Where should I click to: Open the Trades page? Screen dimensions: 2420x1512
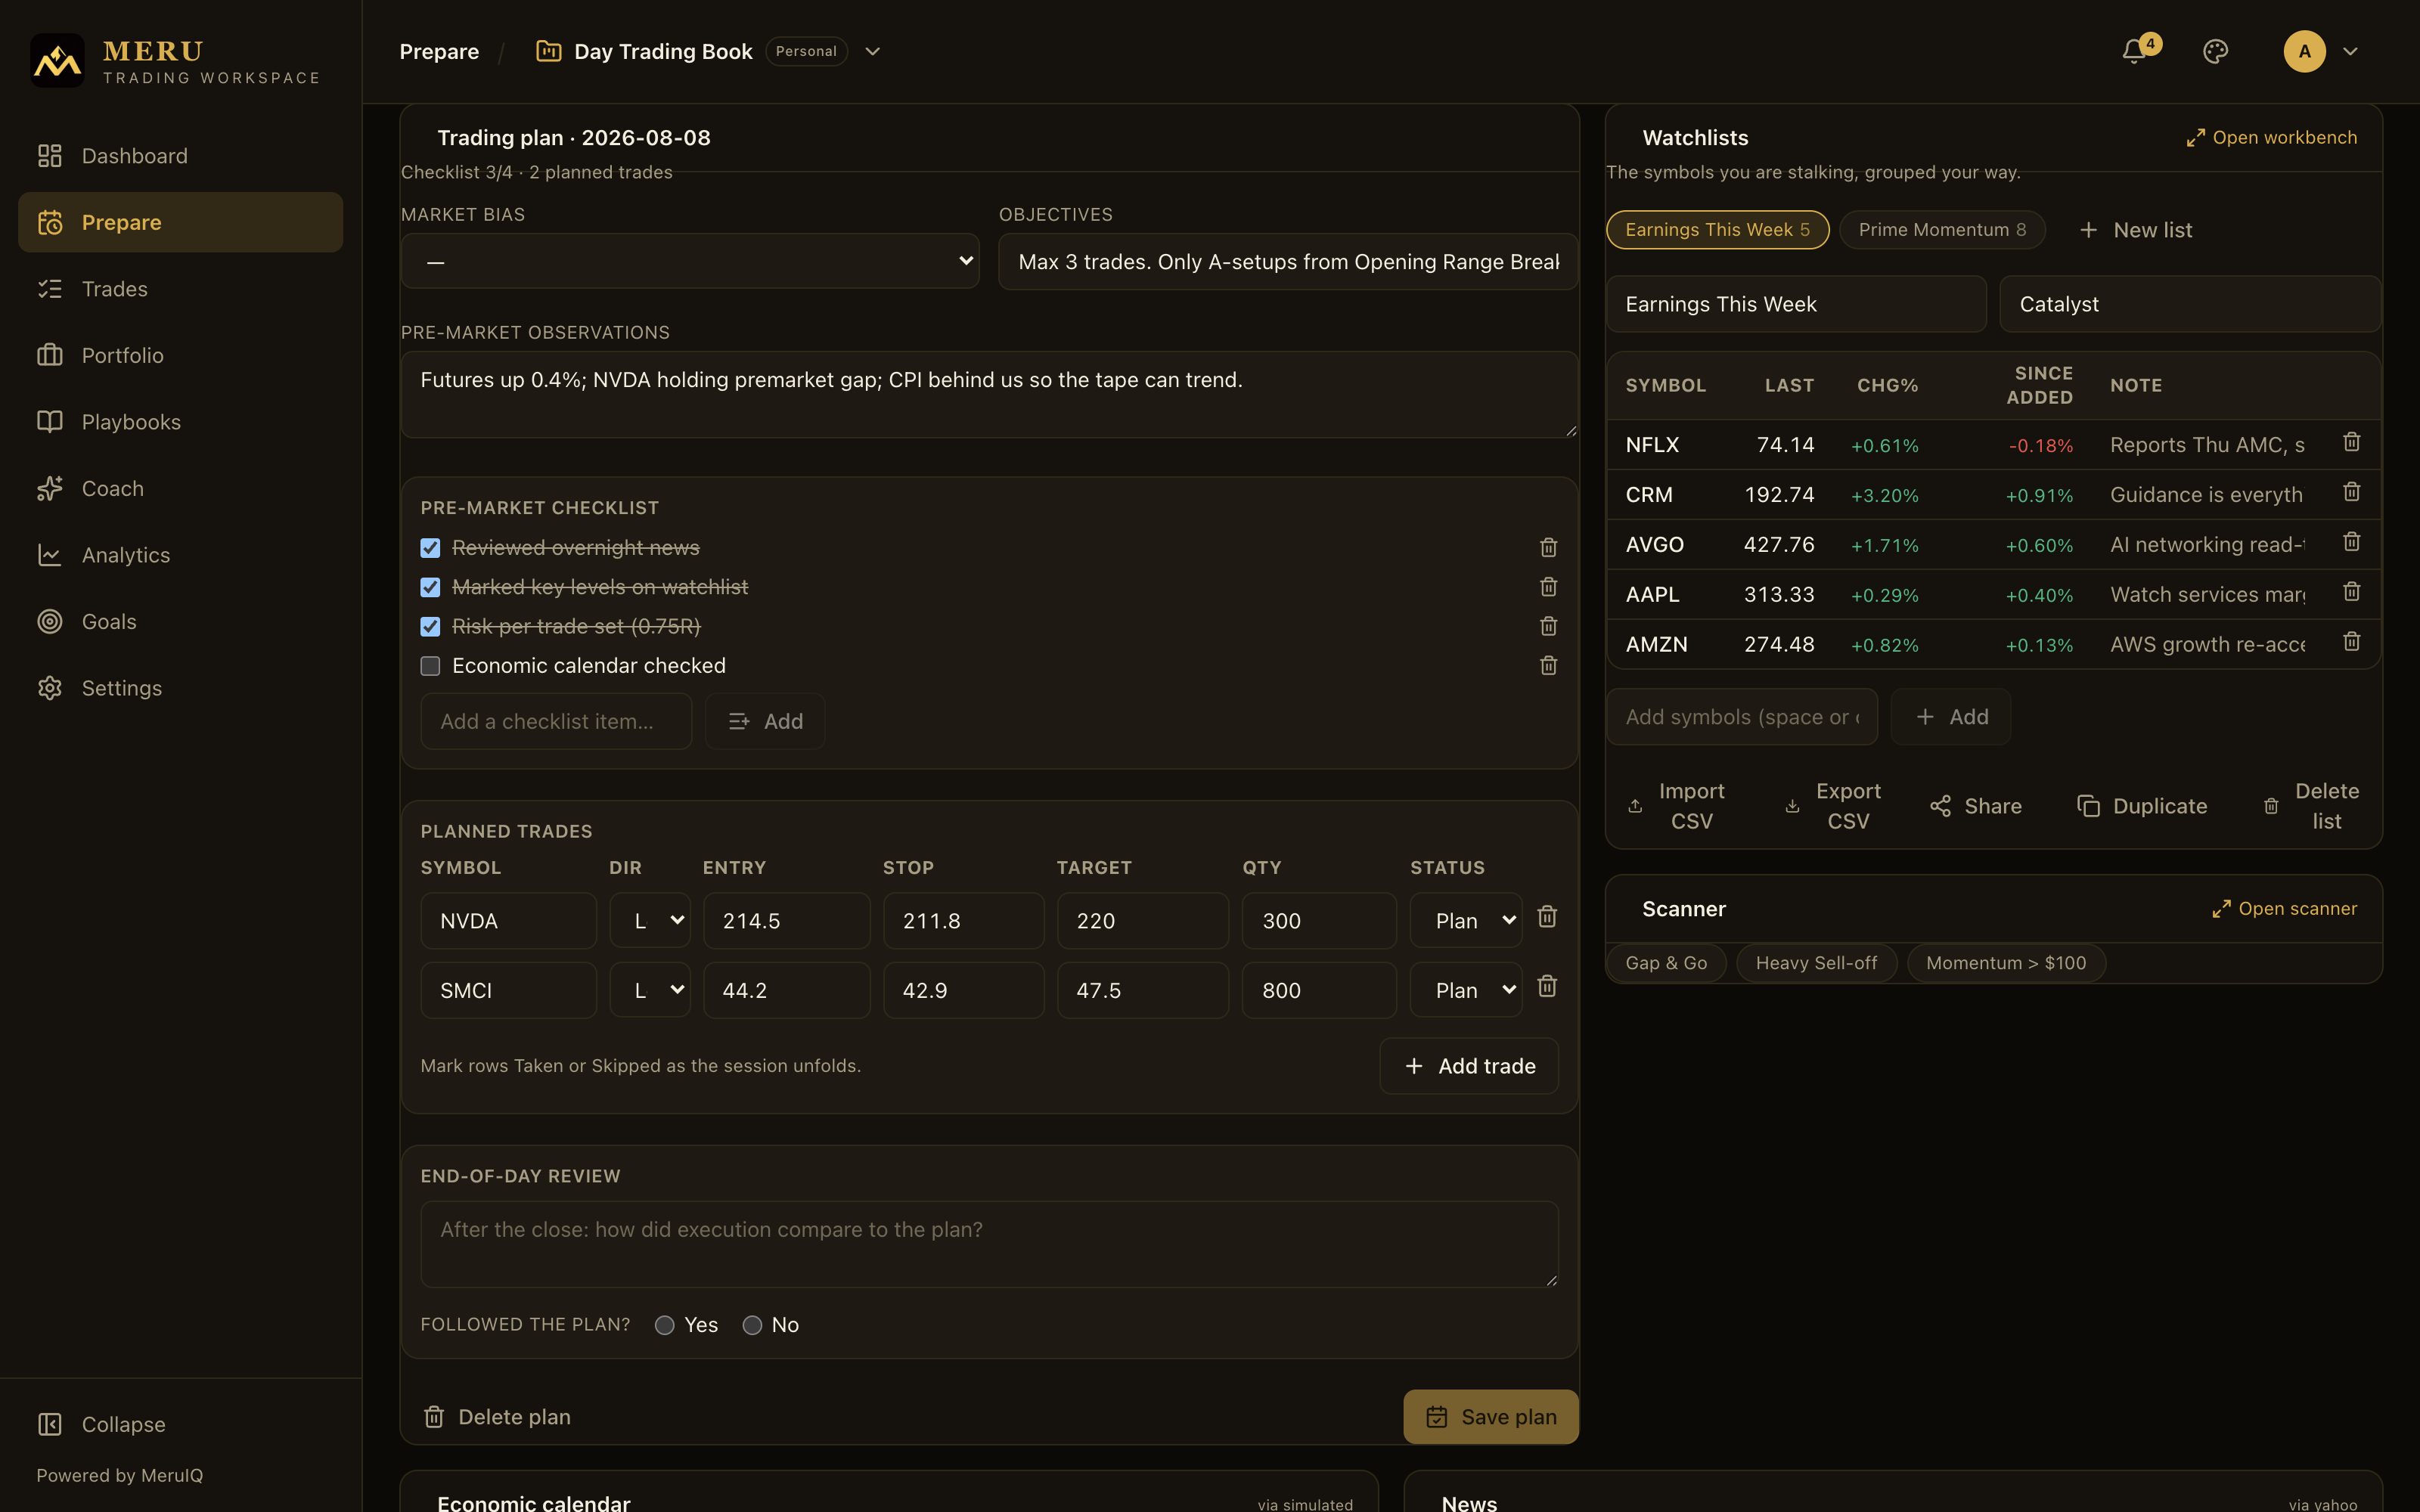point(180,289)
